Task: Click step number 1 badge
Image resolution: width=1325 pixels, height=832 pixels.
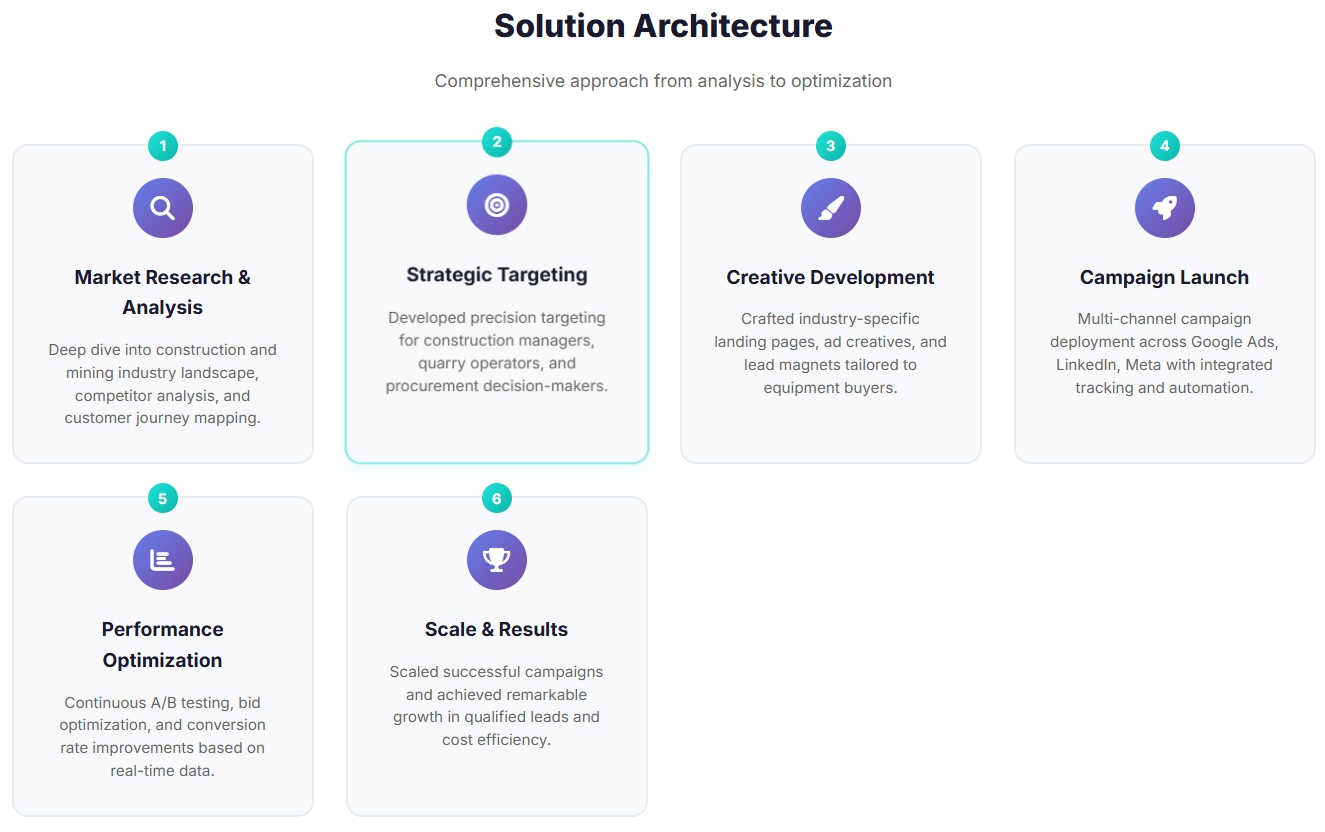Action: (x=163, y=146)
